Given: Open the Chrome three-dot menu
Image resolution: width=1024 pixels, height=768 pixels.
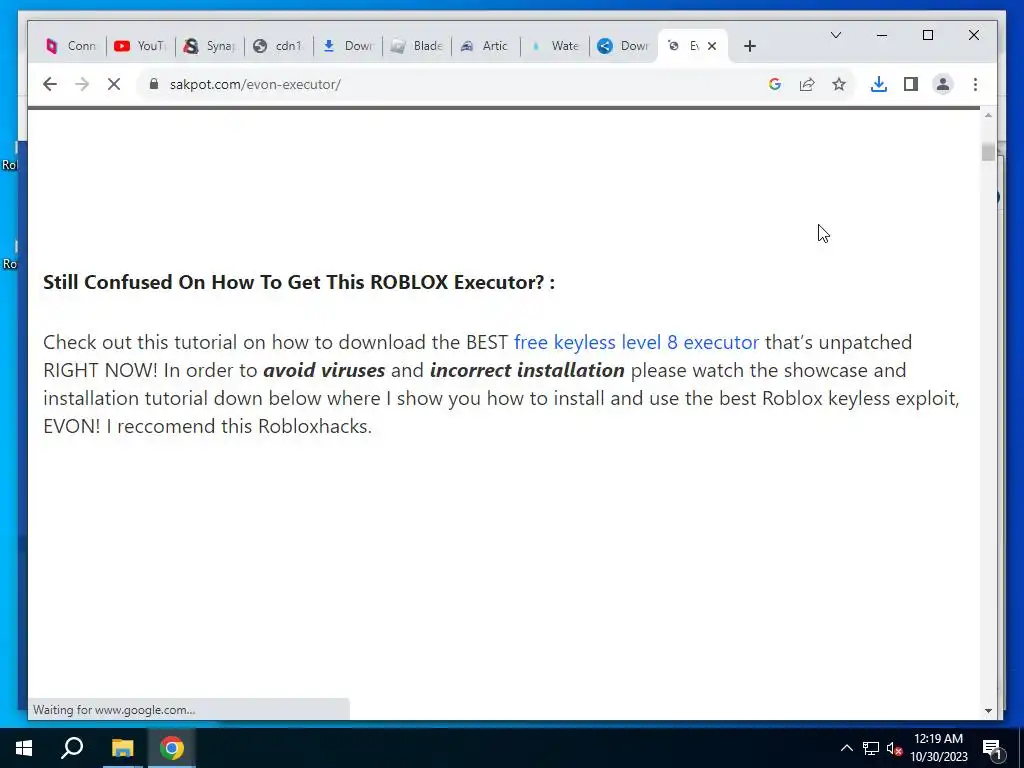Looking at the screenshot, I should [x=975, y=84].
